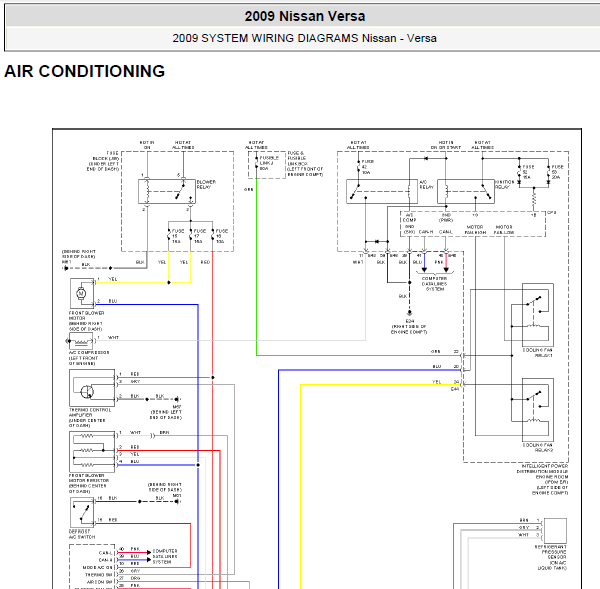Click the "AIR CON SW" pin label
The height and width of the screenshot is (589, 600).
coord(99,582)
